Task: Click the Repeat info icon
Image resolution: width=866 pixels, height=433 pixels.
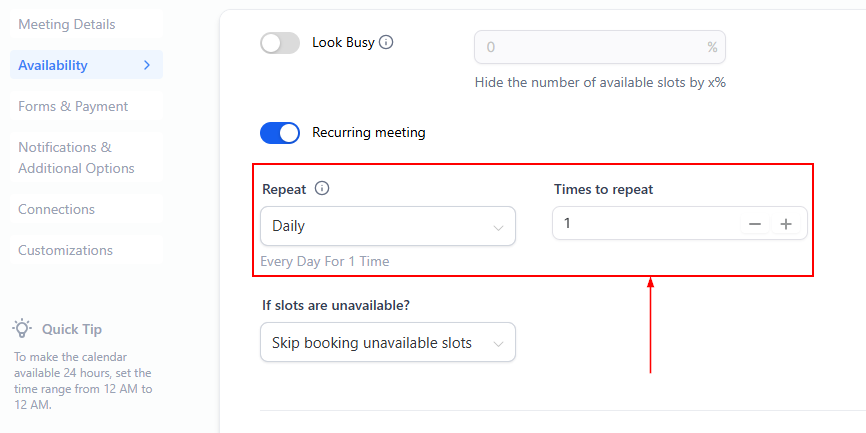Action: point(322,188)
